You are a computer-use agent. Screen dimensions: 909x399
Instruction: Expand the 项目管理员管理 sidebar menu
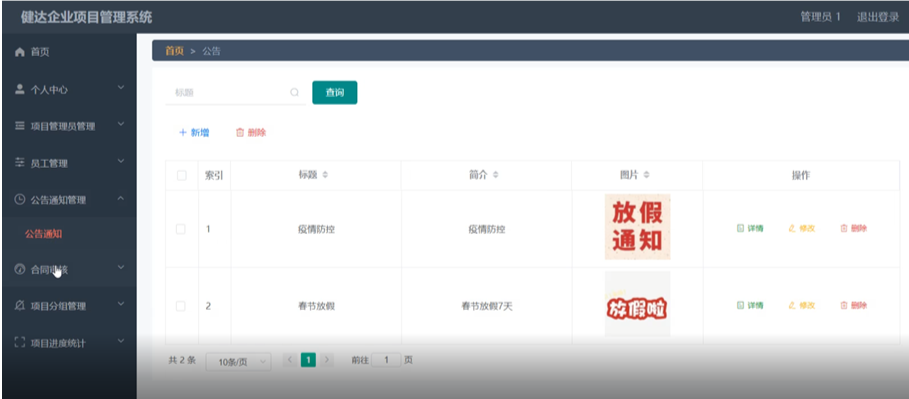point(70,126)
